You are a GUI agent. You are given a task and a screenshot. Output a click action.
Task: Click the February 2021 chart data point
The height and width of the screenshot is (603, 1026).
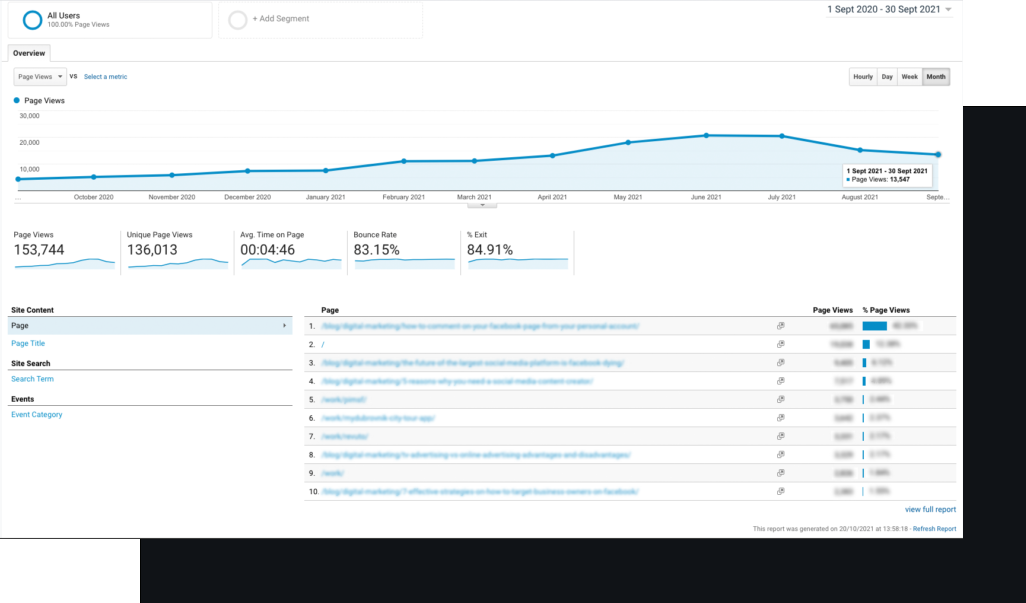(x=404, y=161)
